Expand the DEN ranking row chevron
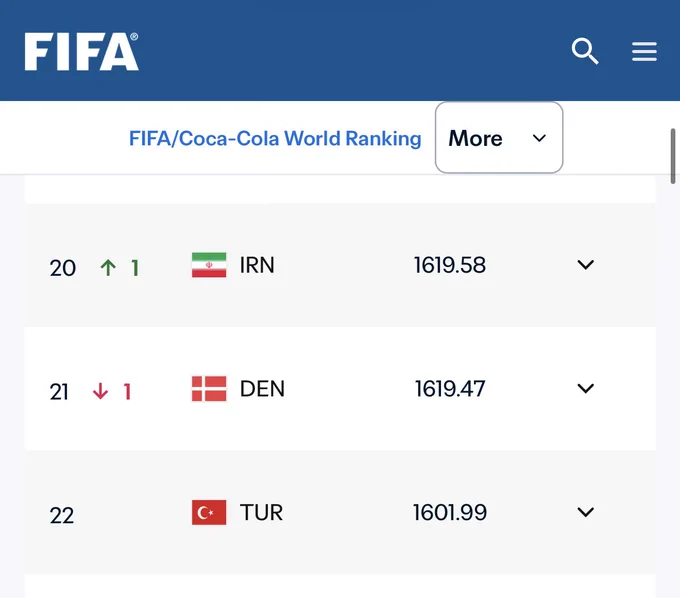 click(585, 388)
